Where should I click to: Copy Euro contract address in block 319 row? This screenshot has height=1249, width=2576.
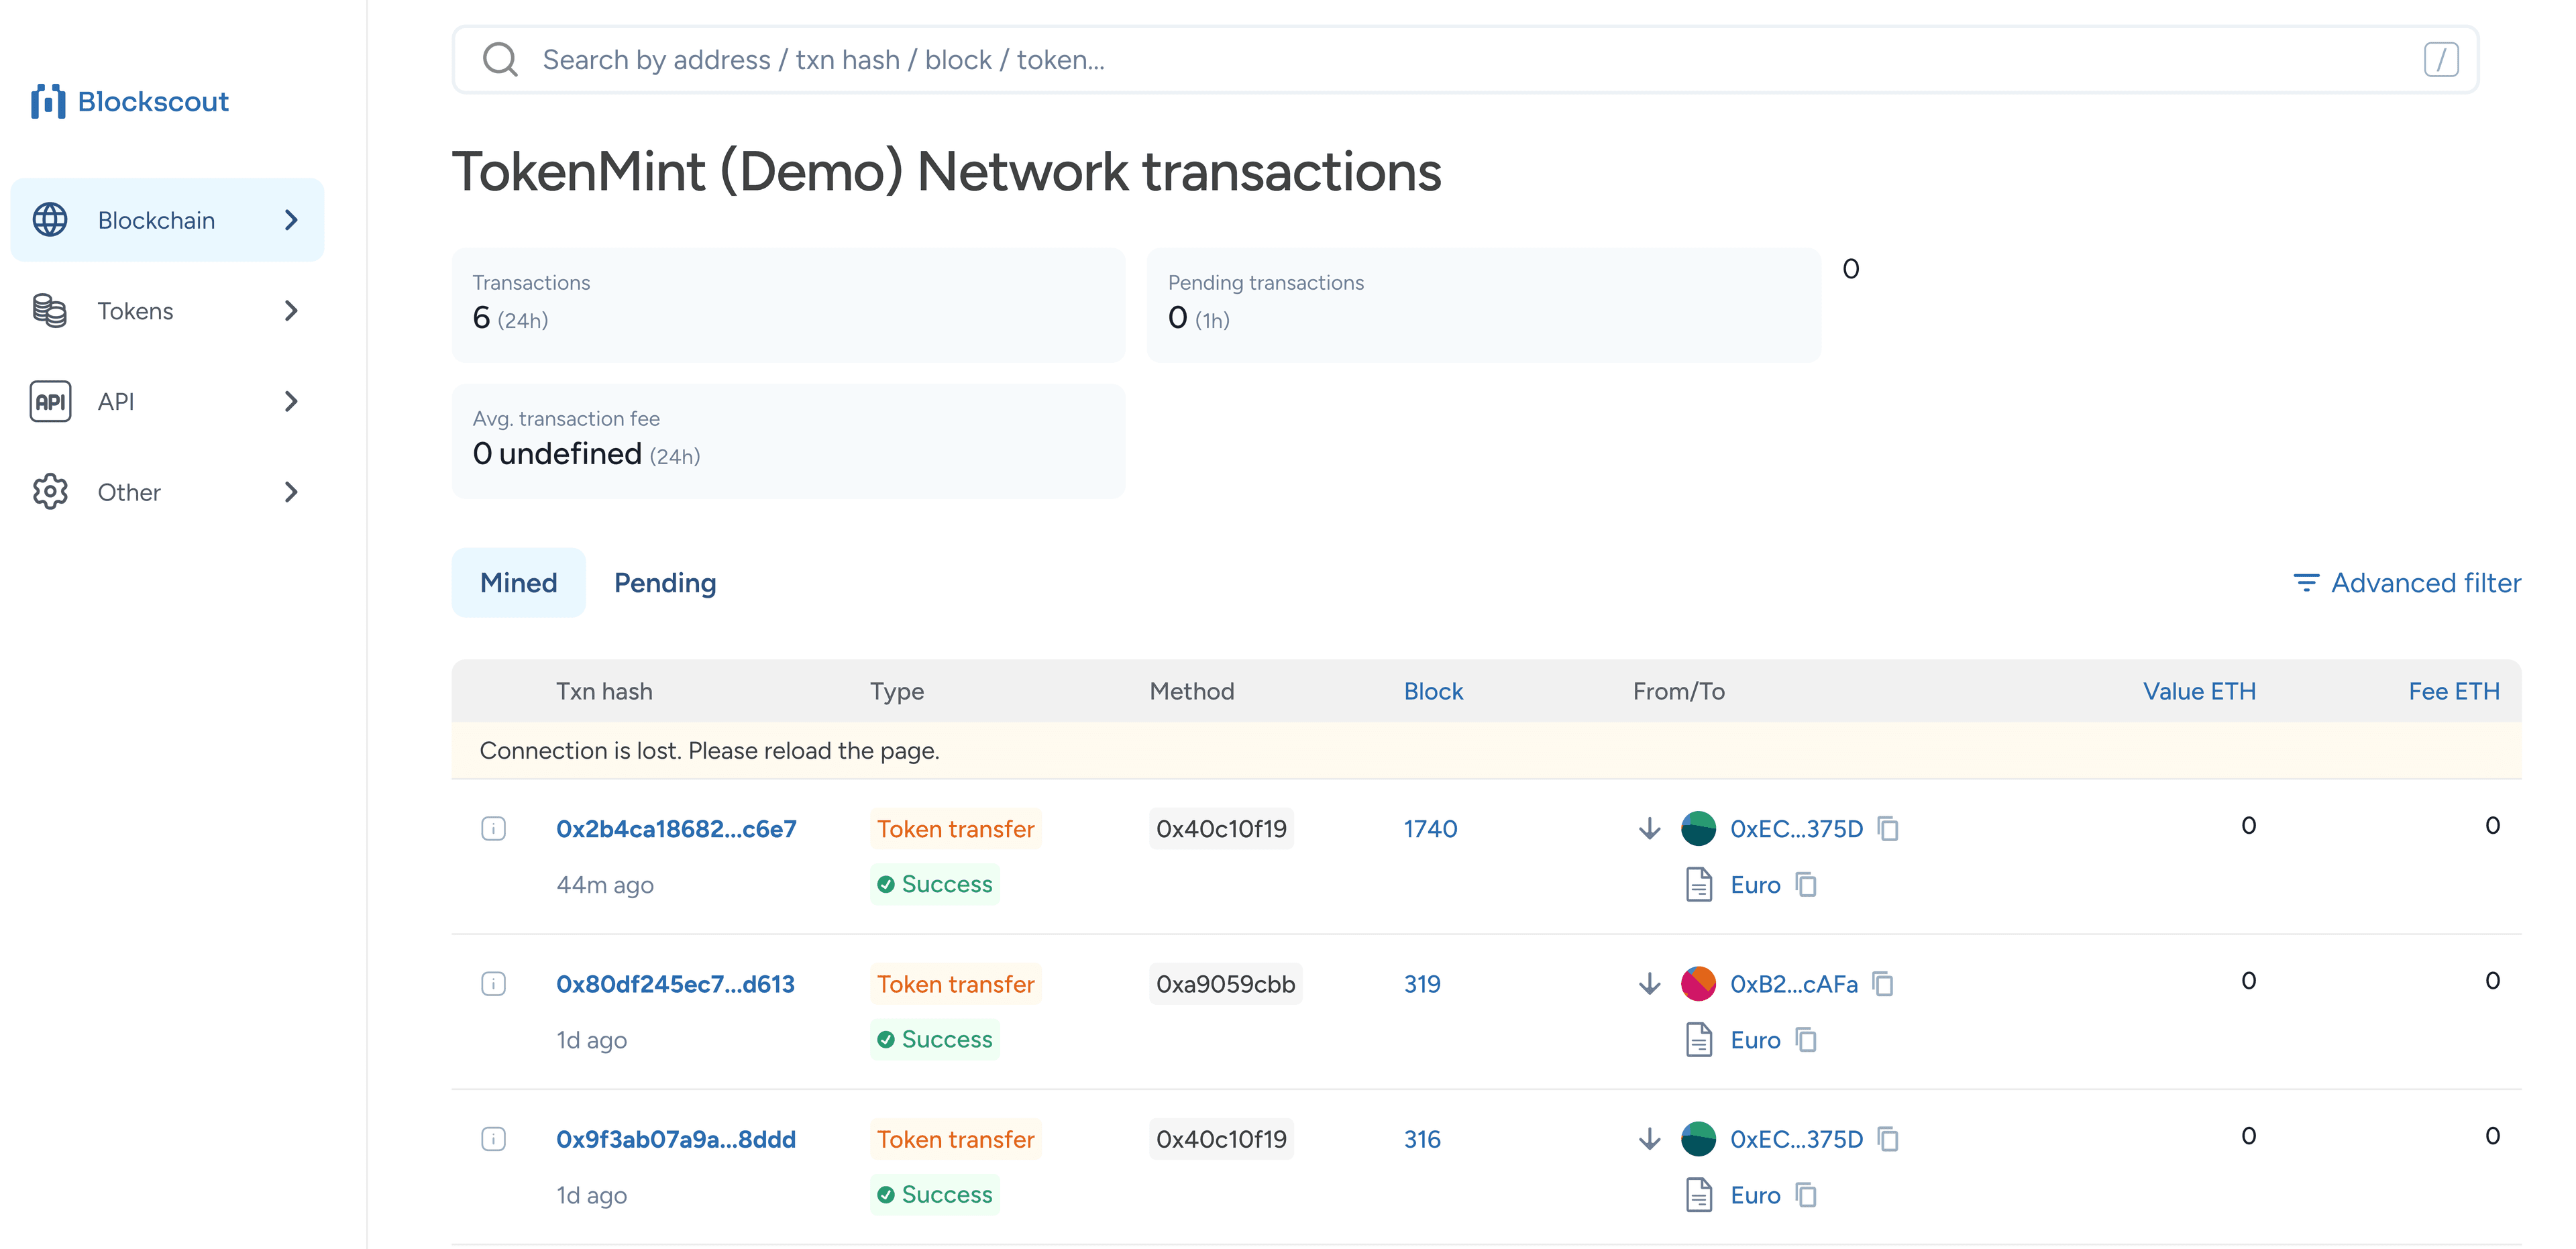(x=1806, y=1040)
